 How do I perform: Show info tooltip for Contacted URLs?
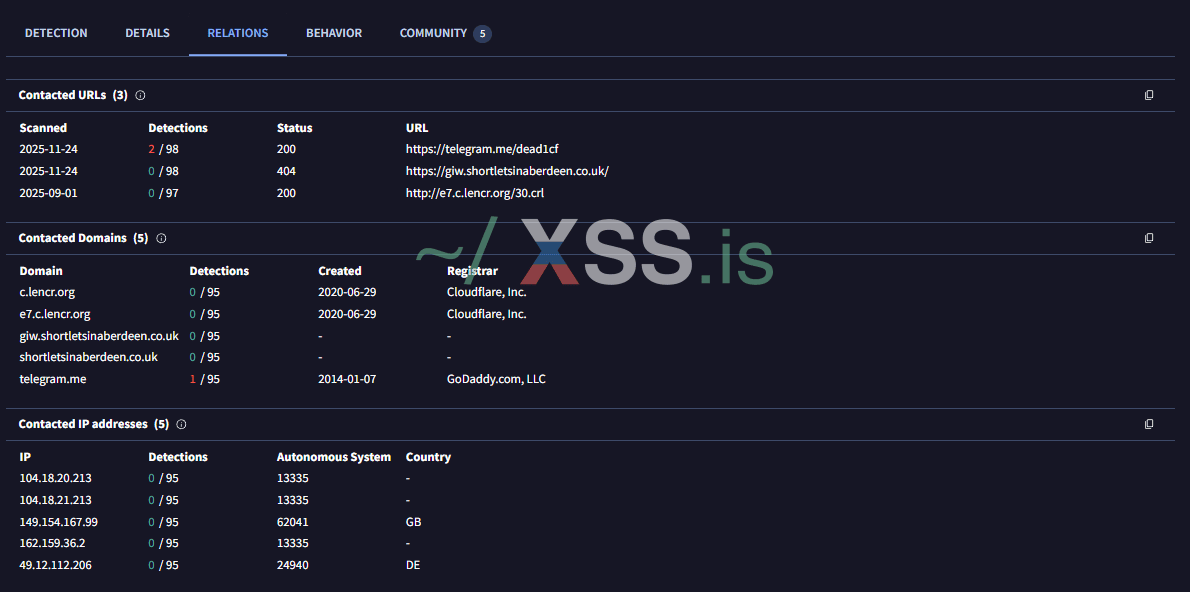tap(140, 96)
